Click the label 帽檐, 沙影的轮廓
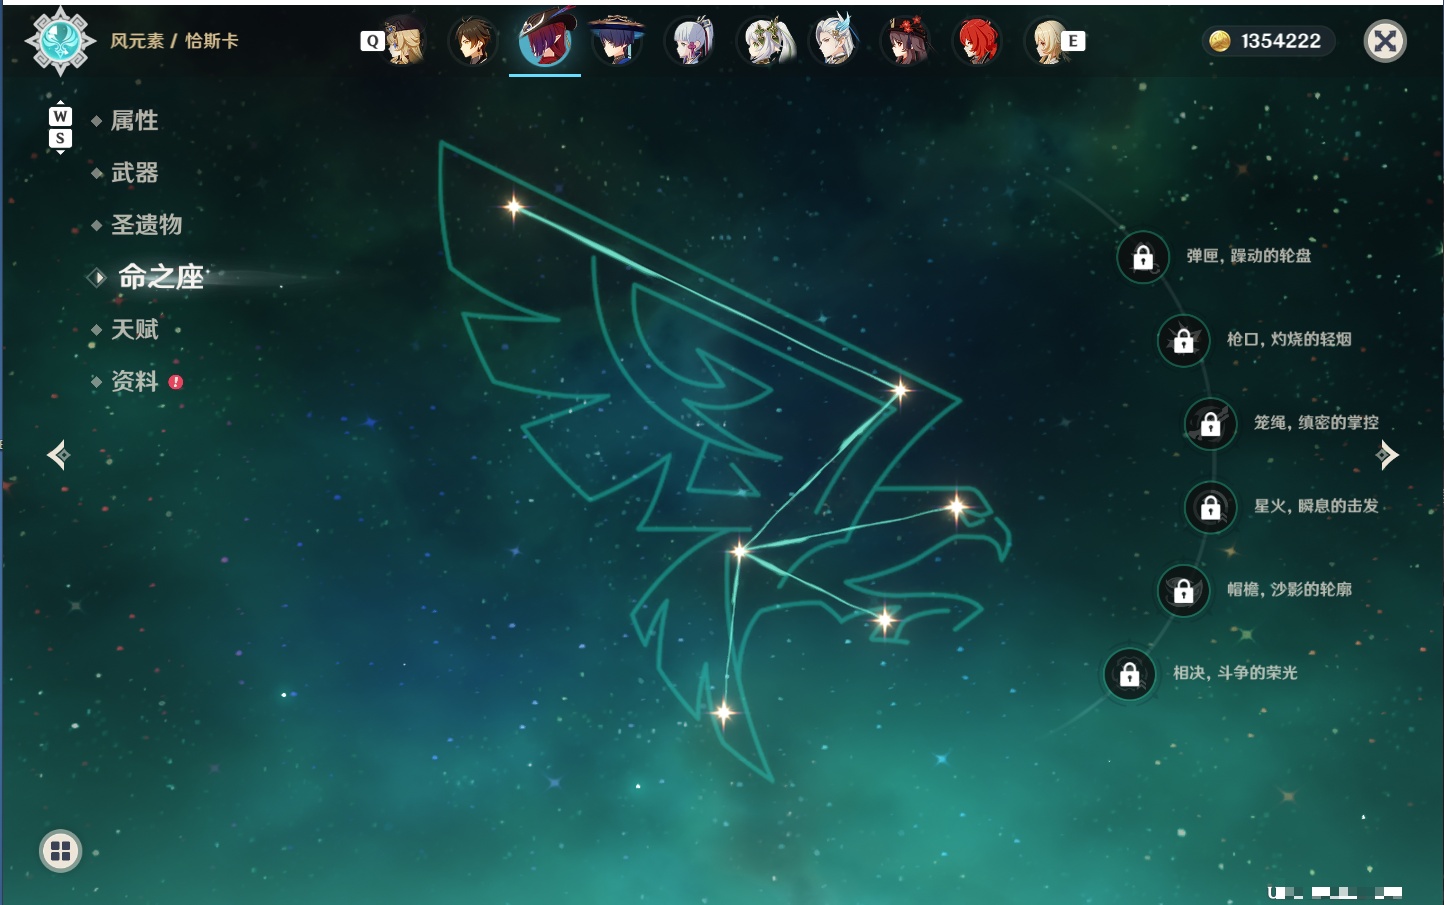Screen dimensions: 1444x905 (1289, 589)
